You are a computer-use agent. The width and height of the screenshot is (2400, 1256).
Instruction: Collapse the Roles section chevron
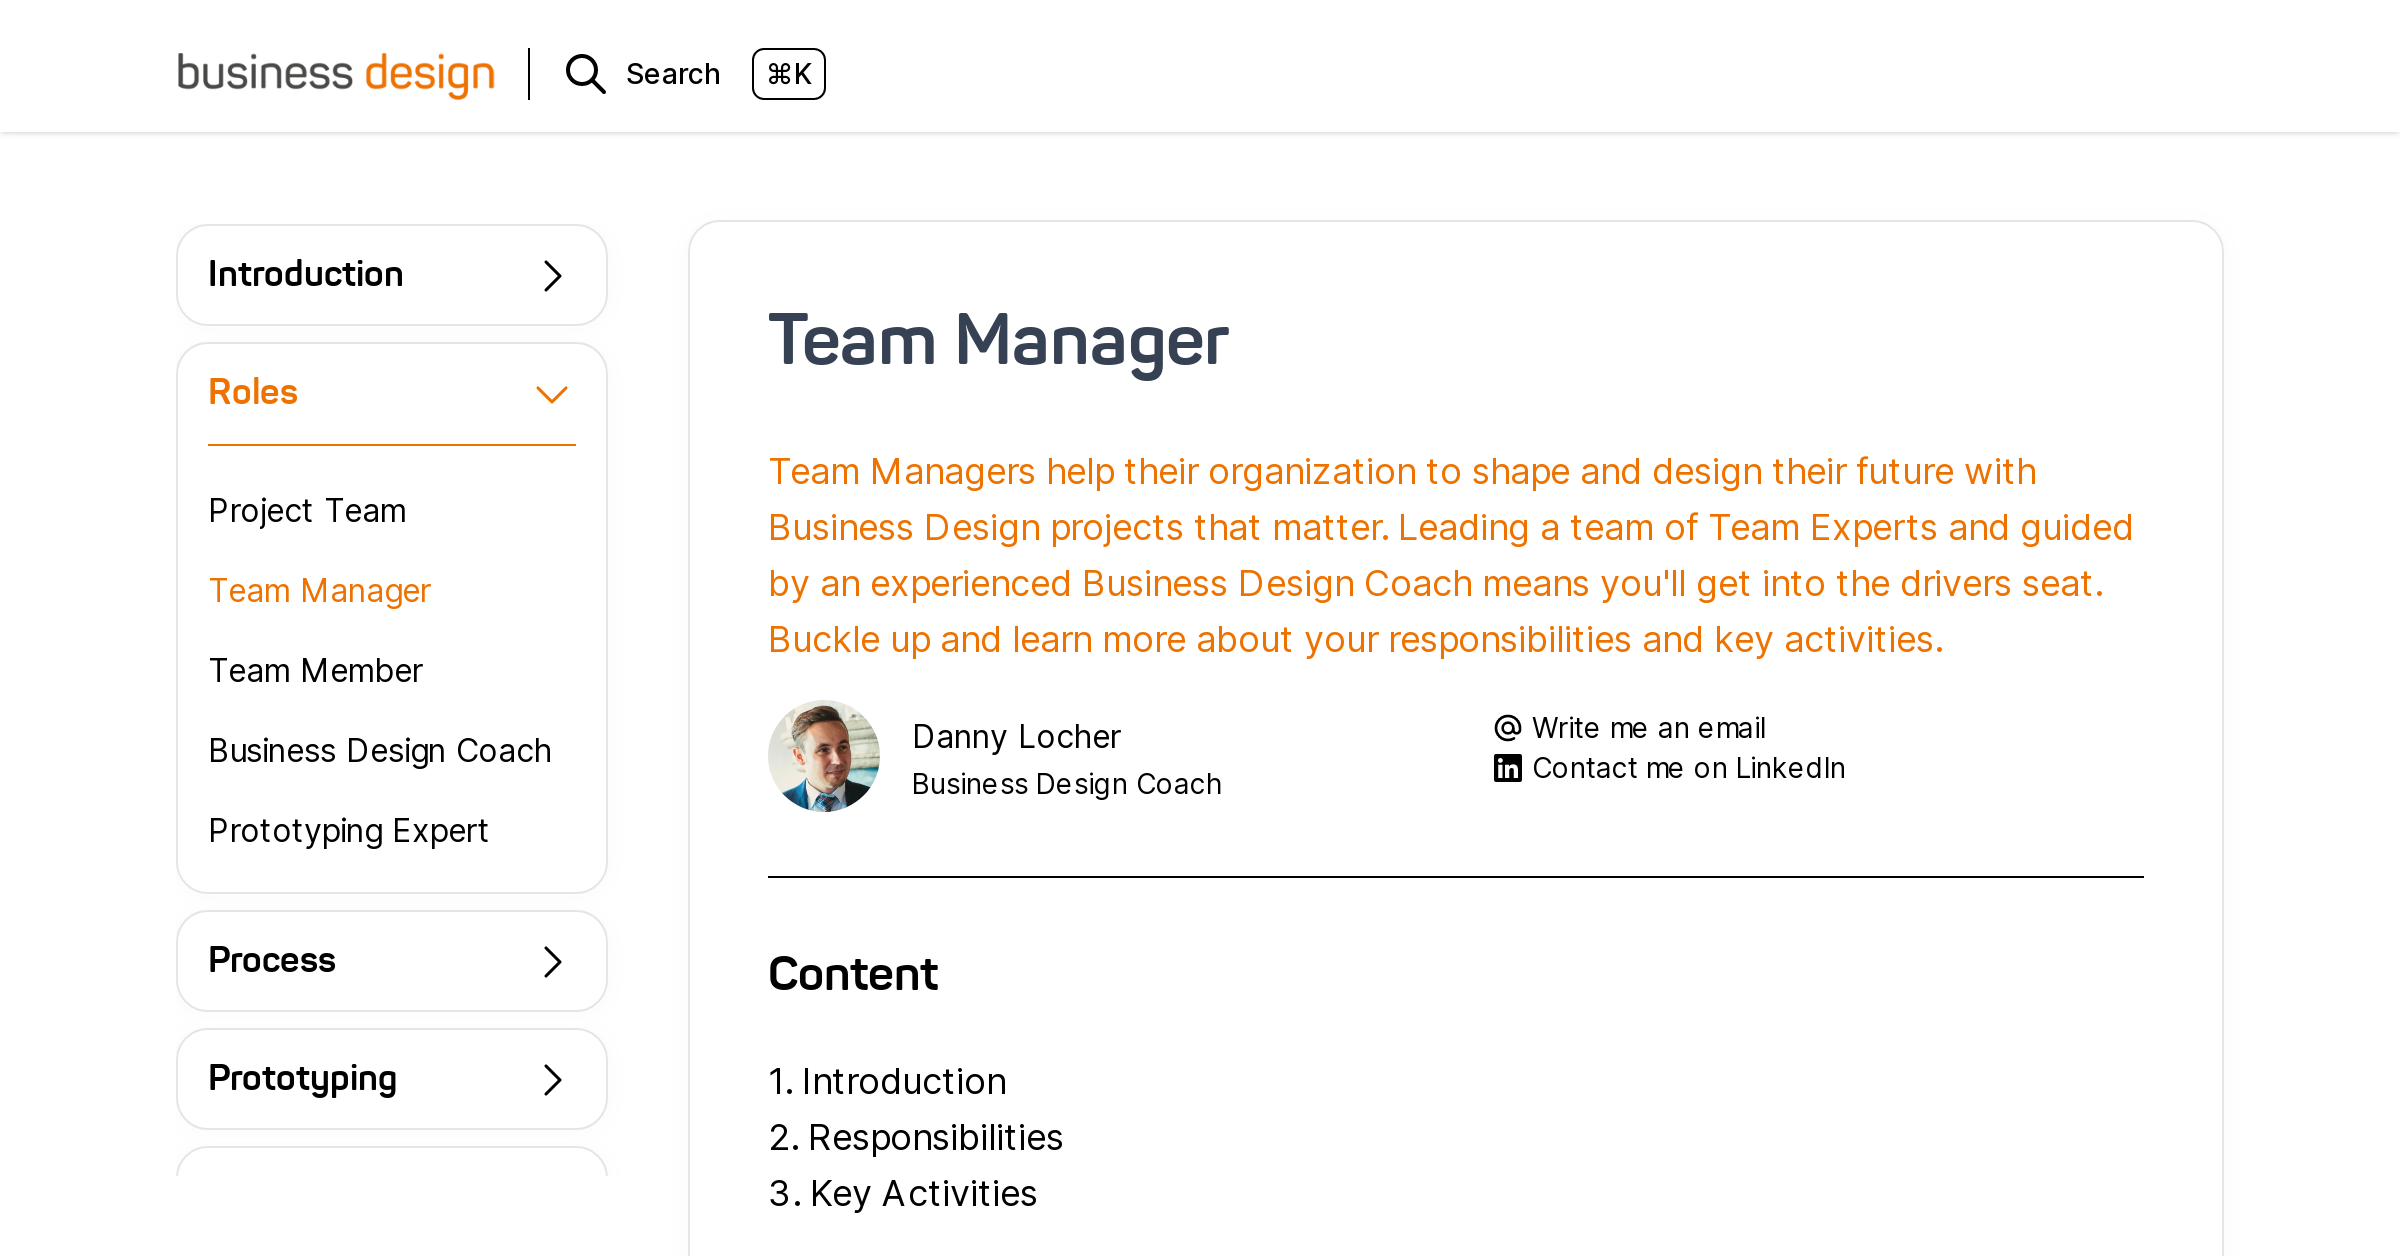[x=551, y=393]
